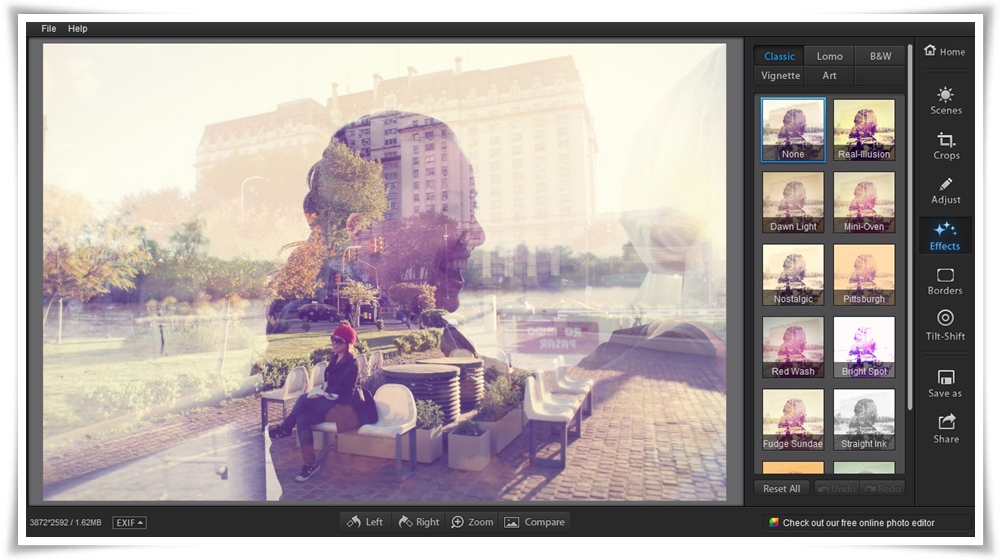Rotate the image Left
The width and height of the screenshot is (1000, 560).
[x=365, y=522]
